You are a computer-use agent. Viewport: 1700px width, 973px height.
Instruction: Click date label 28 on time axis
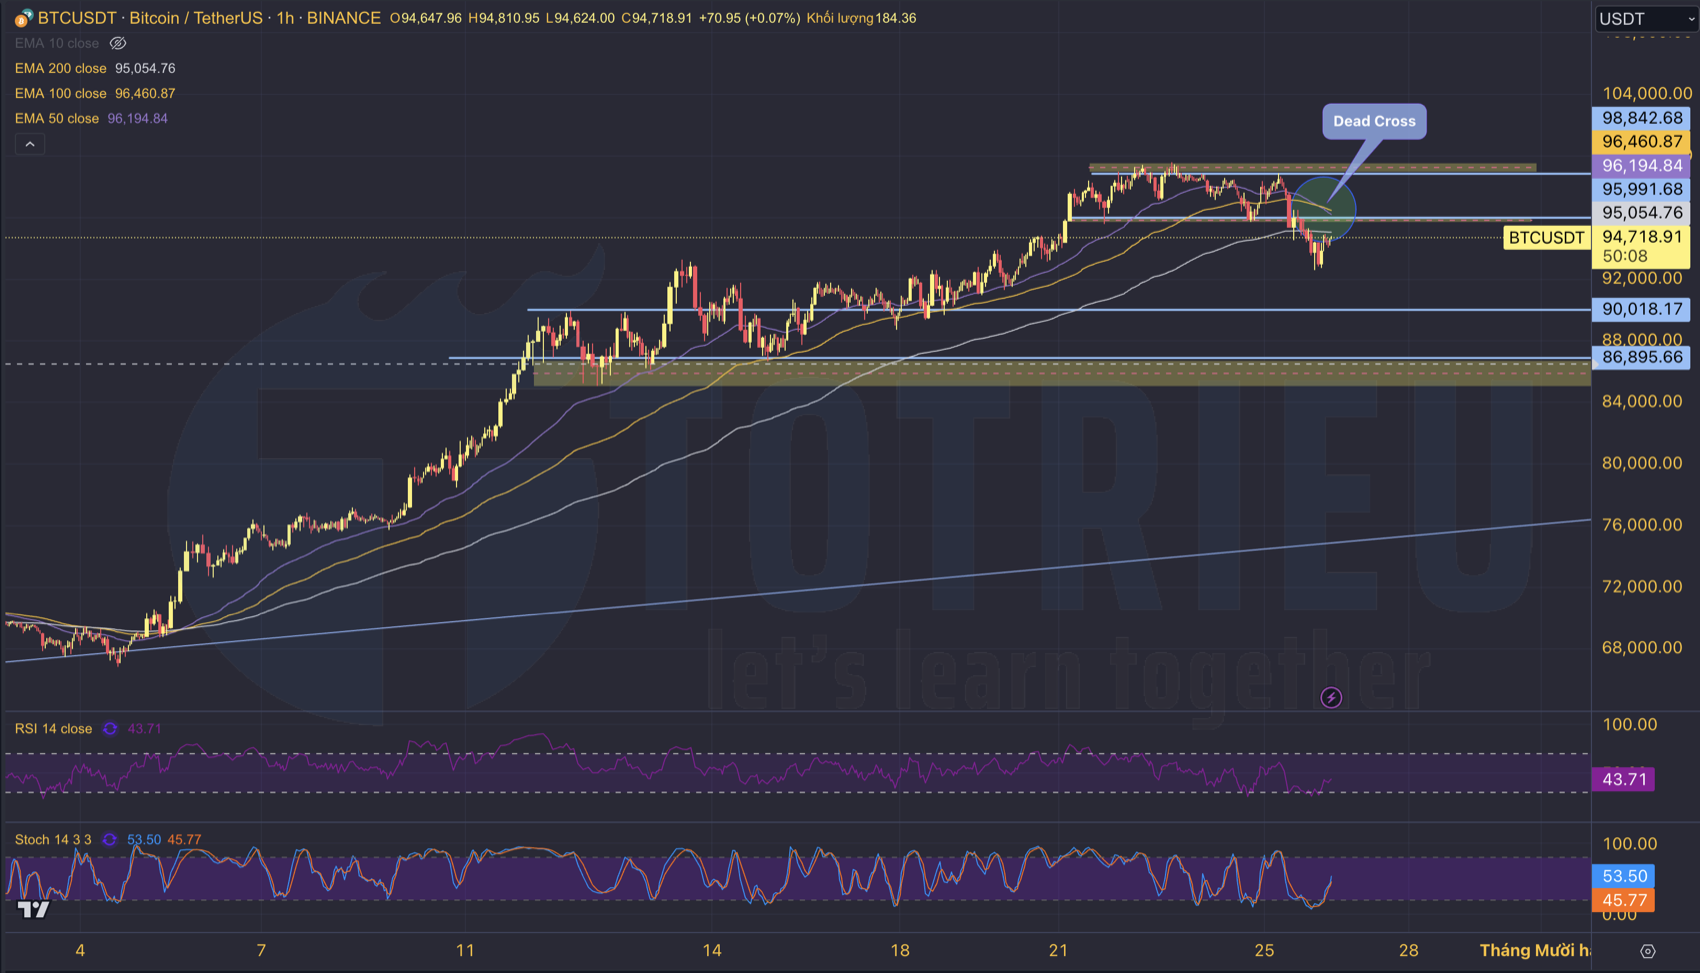click(1409, 951)
